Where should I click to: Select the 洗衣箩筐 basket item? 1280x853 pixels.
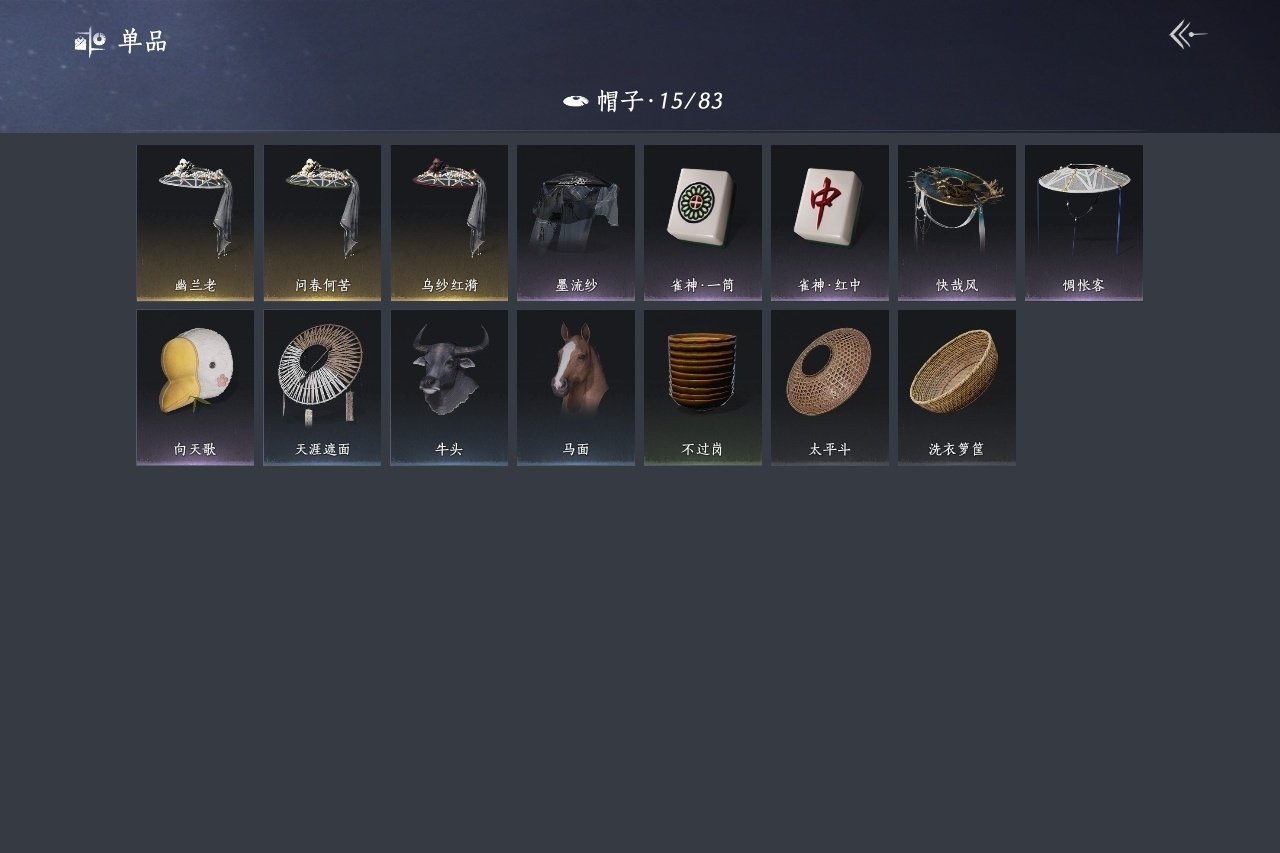click(x=957, y=387)
